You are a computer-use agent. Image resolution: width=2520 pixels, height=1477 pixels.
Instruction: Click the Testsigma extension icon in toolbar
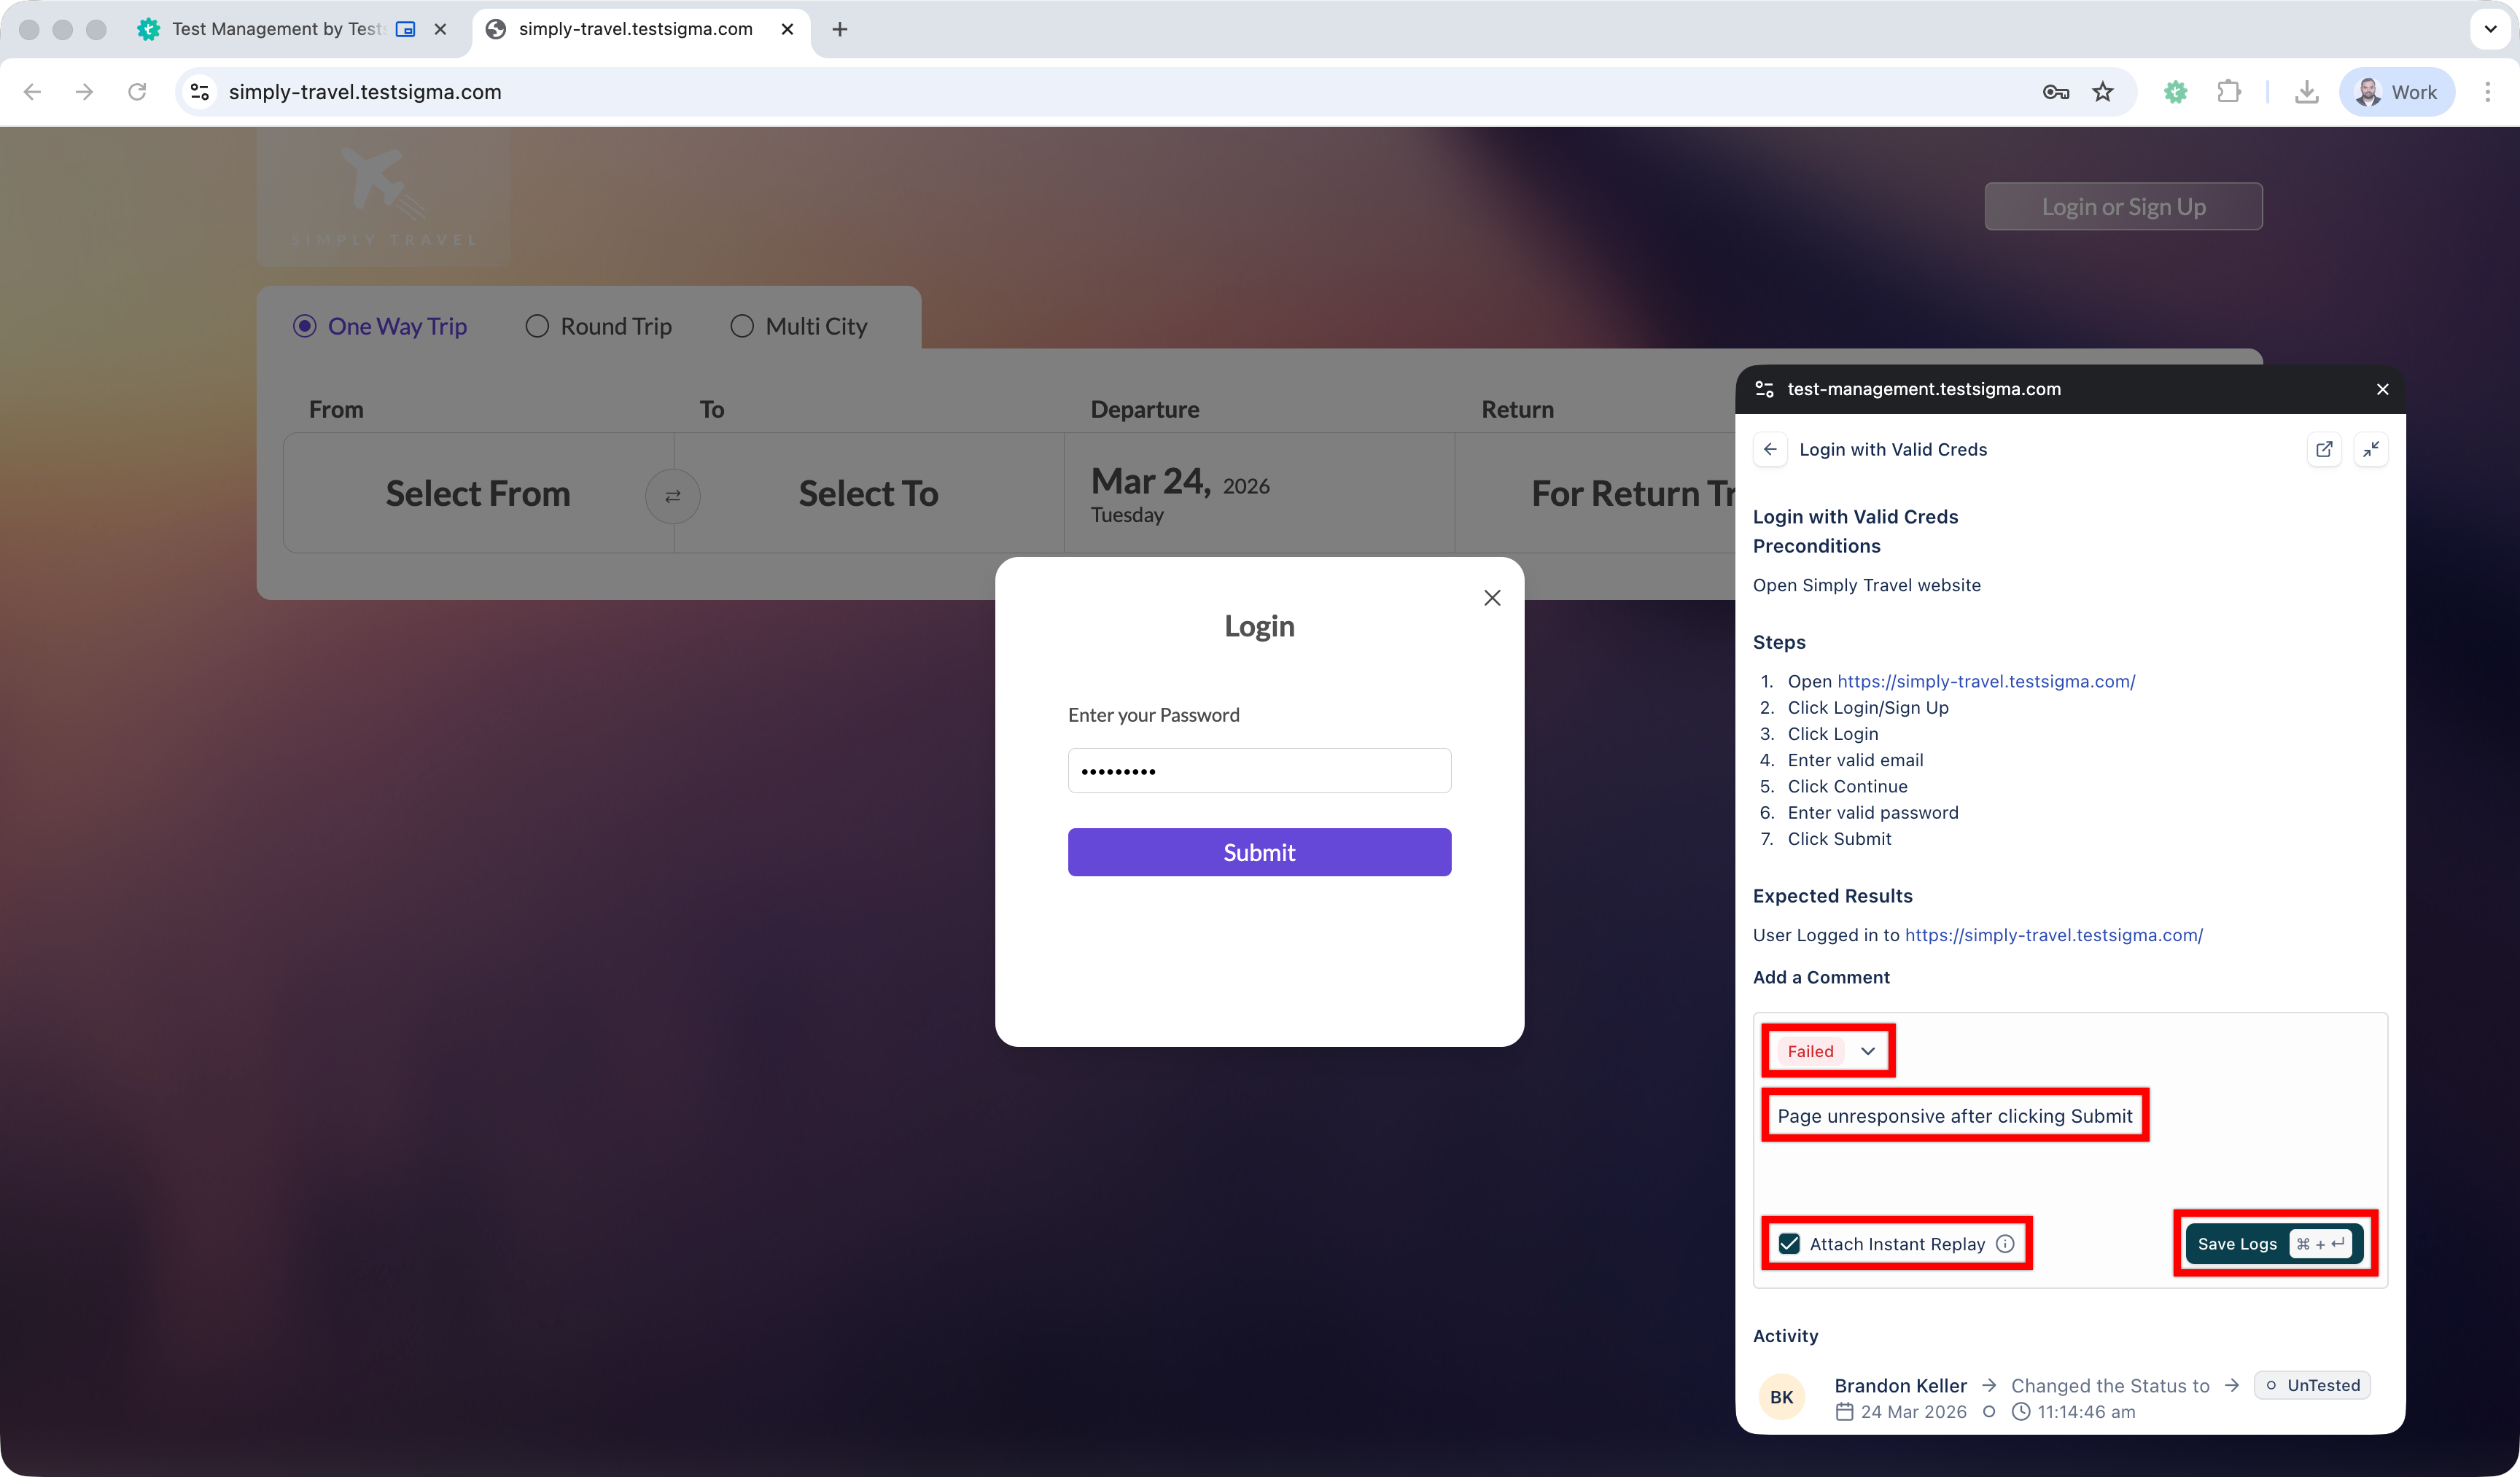tap(2175, 92)
